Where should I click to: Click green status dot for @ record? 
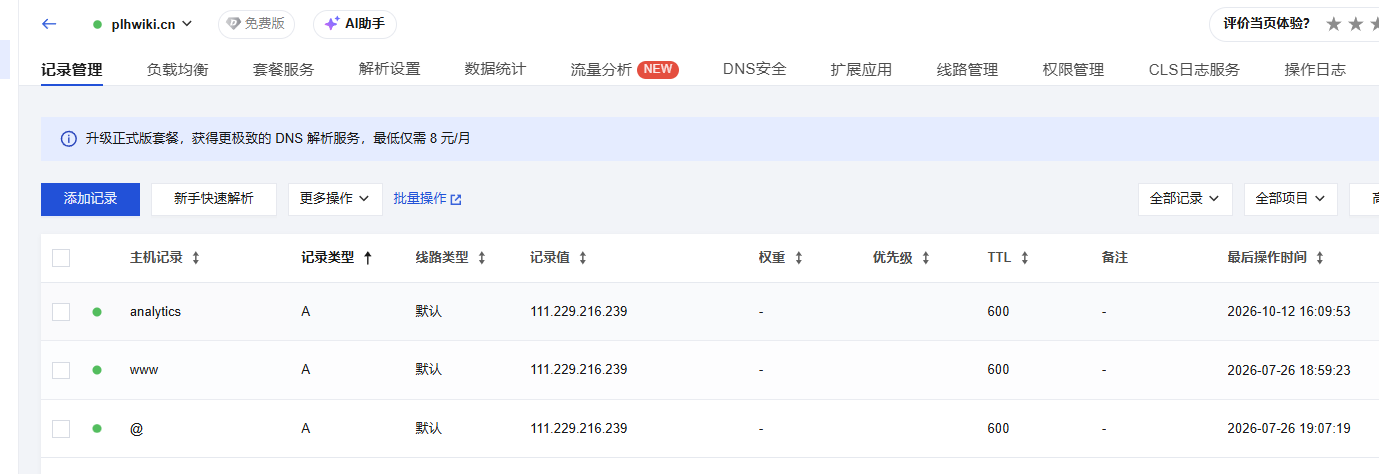97,429
